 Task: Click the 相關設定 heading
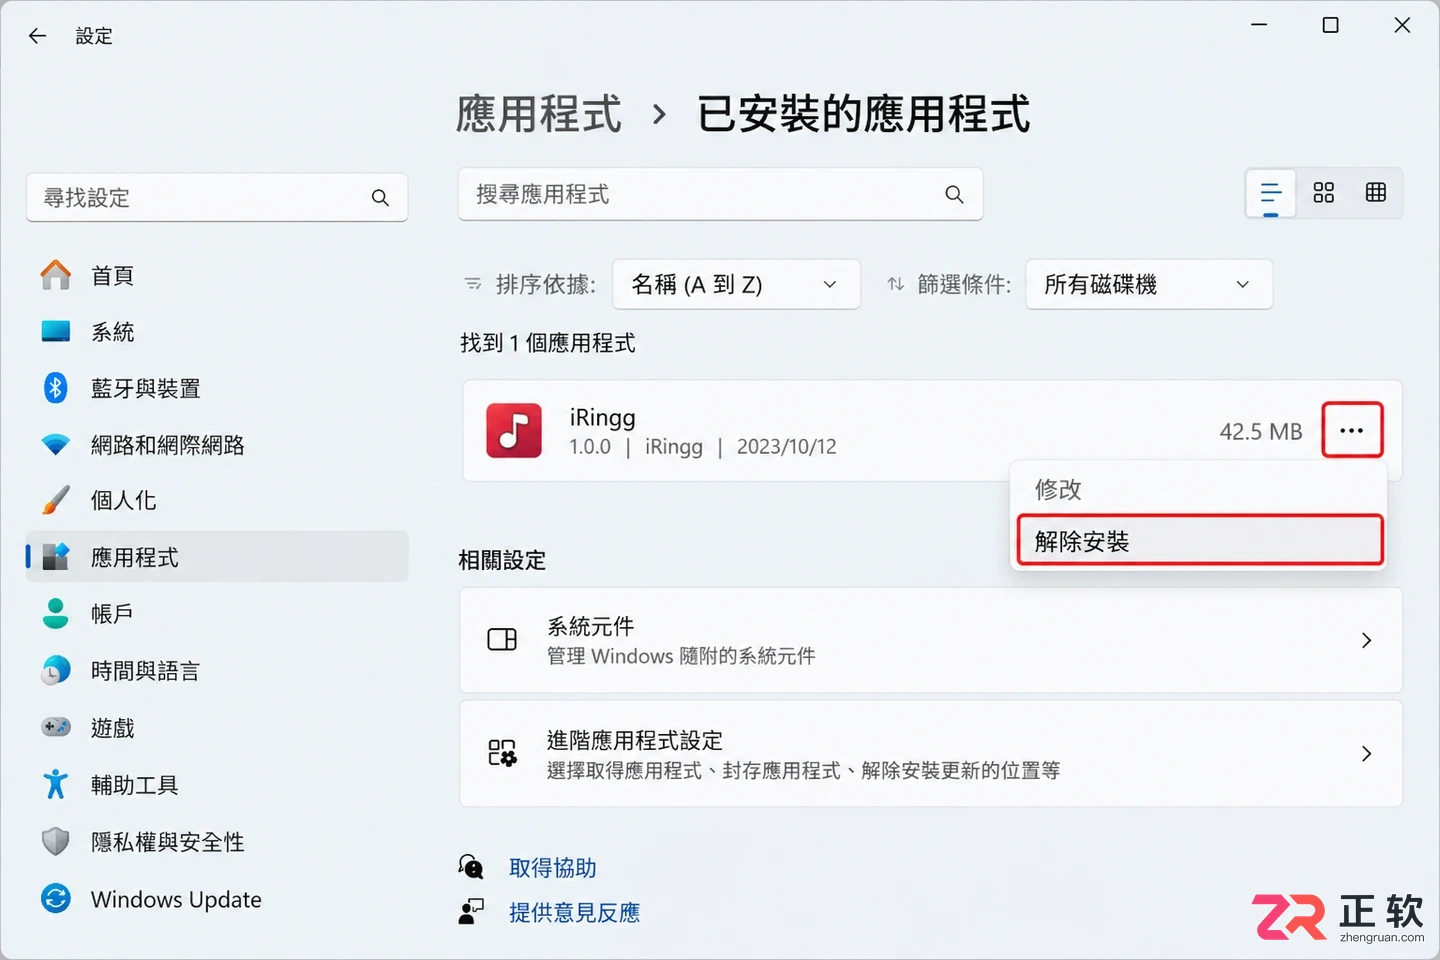click(x=502, y=560)
